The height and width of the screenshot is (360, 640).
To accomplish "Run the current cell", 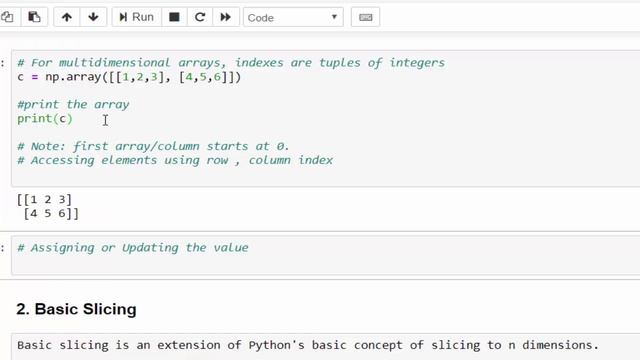I will pyautogui.click(x=137, y=17).
